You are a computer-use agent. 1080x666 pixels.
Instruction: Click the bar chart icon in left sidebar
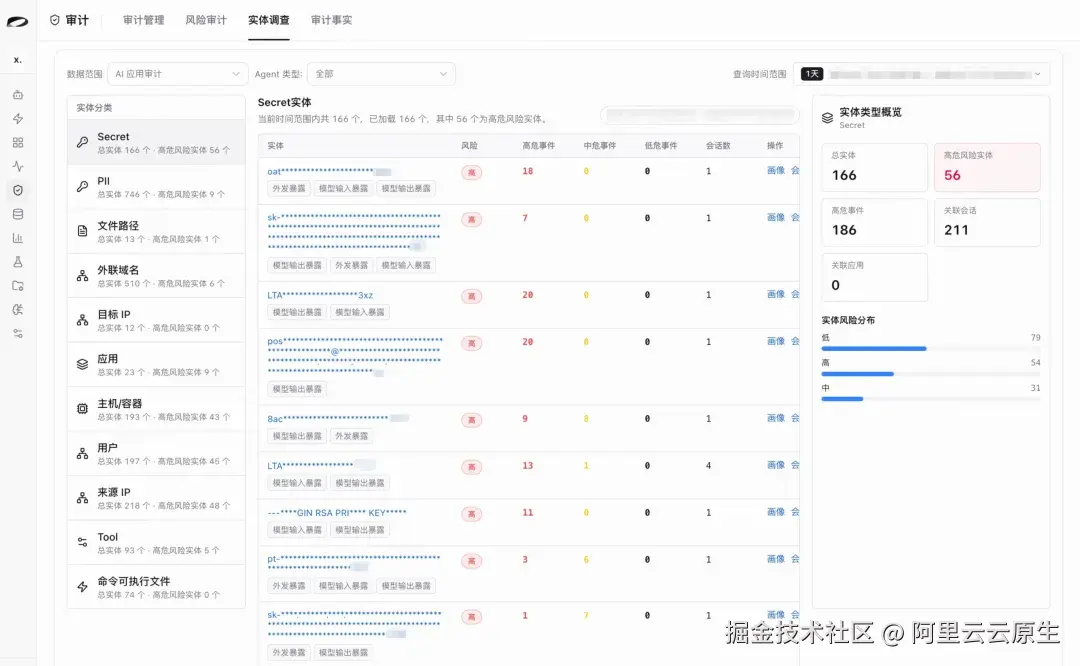(x=18, y=238)
